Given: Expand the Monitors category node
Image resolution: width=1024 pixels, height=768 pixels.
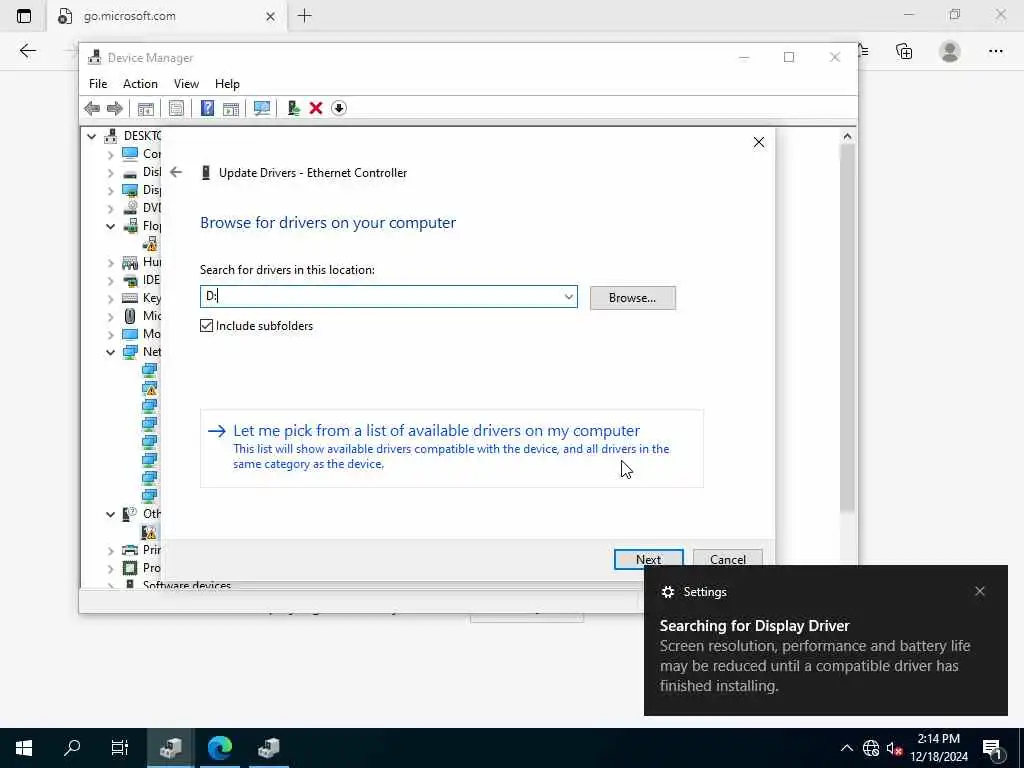Looking at the screenshot, I should tap(110, 334).
